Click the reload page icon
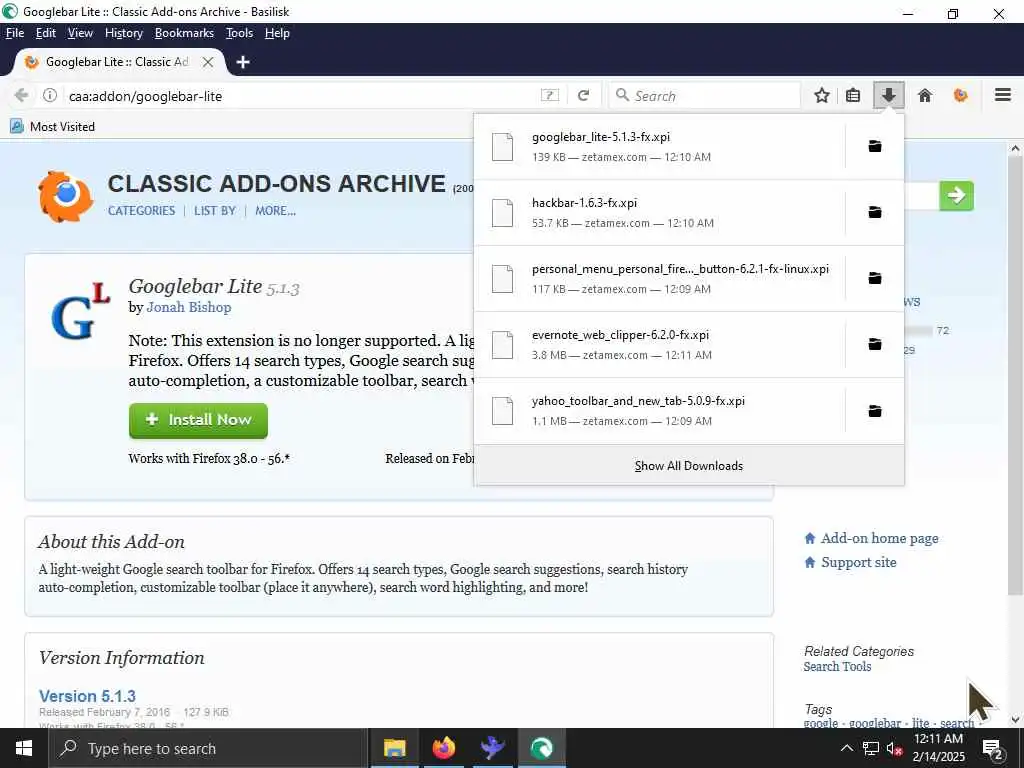The height and width of the screenshot is (768, 1024). 584,96
